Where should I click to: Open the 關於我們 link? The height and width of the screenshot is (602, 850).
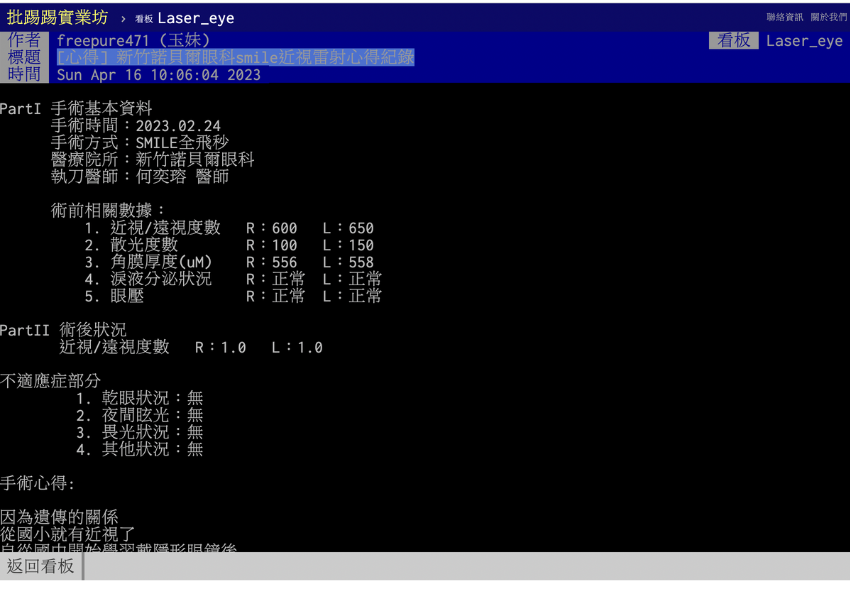(828, 17)
